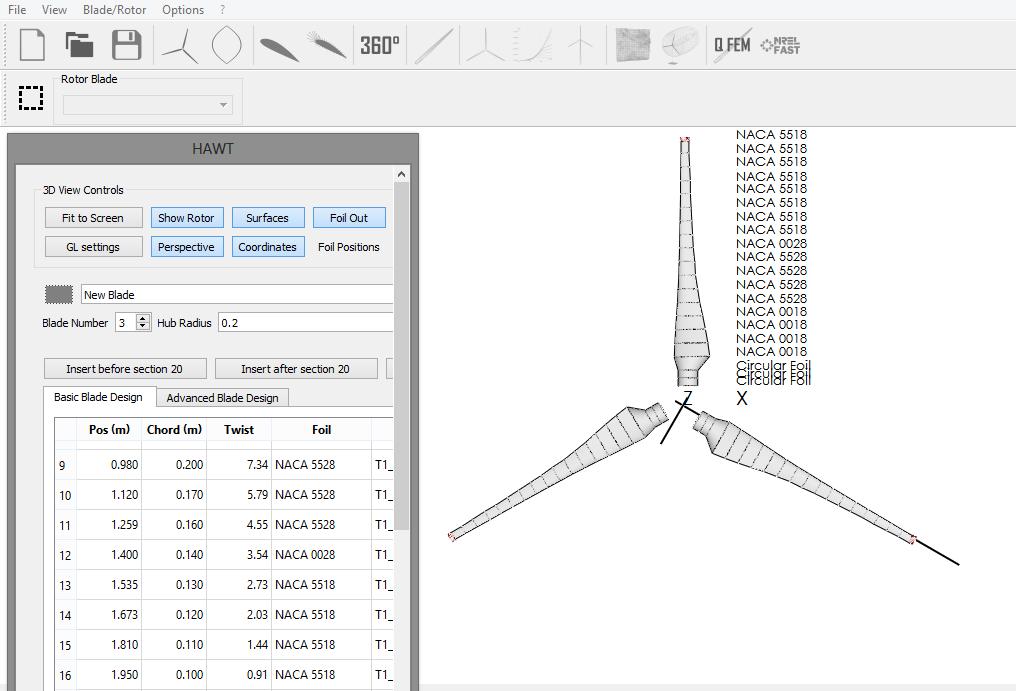Click the Foil column header
The width and height of the screenshot is (1016, 691).
coord(321,430)
